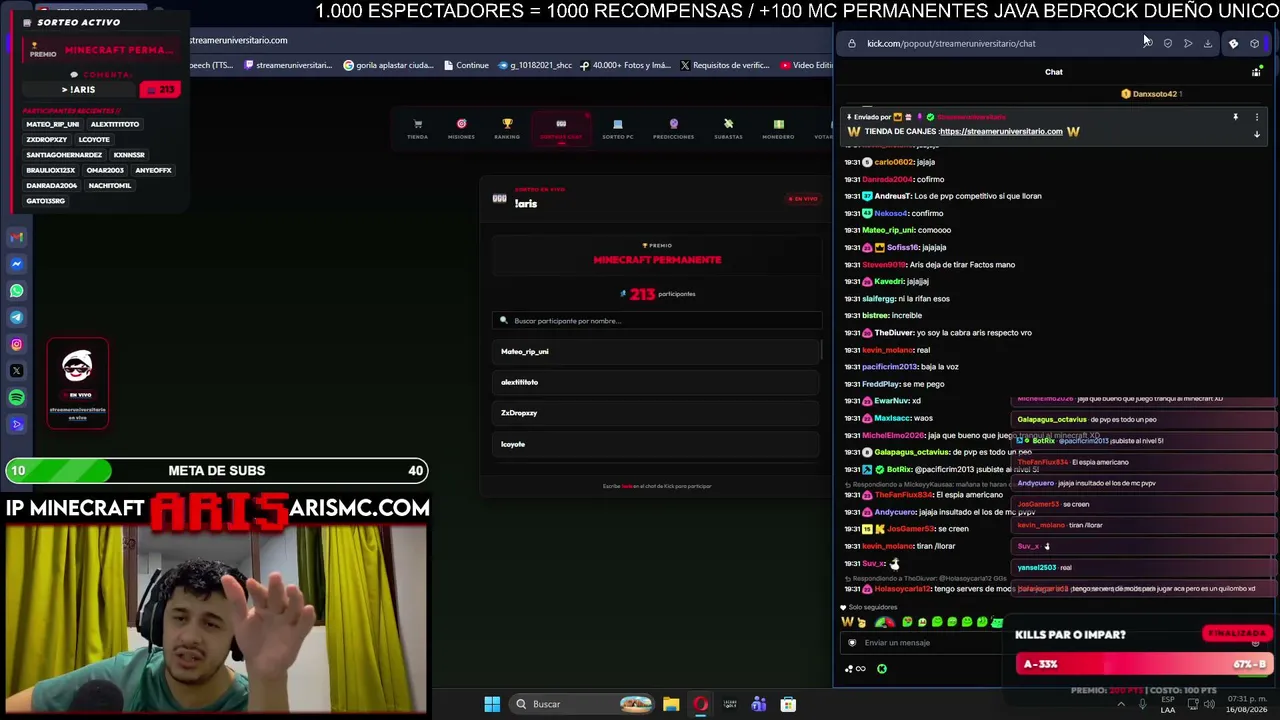The image size is (1280, 720).
Task: Open X icon in browser sidebar
Action: pyautogui.click(x=16, y=371)
